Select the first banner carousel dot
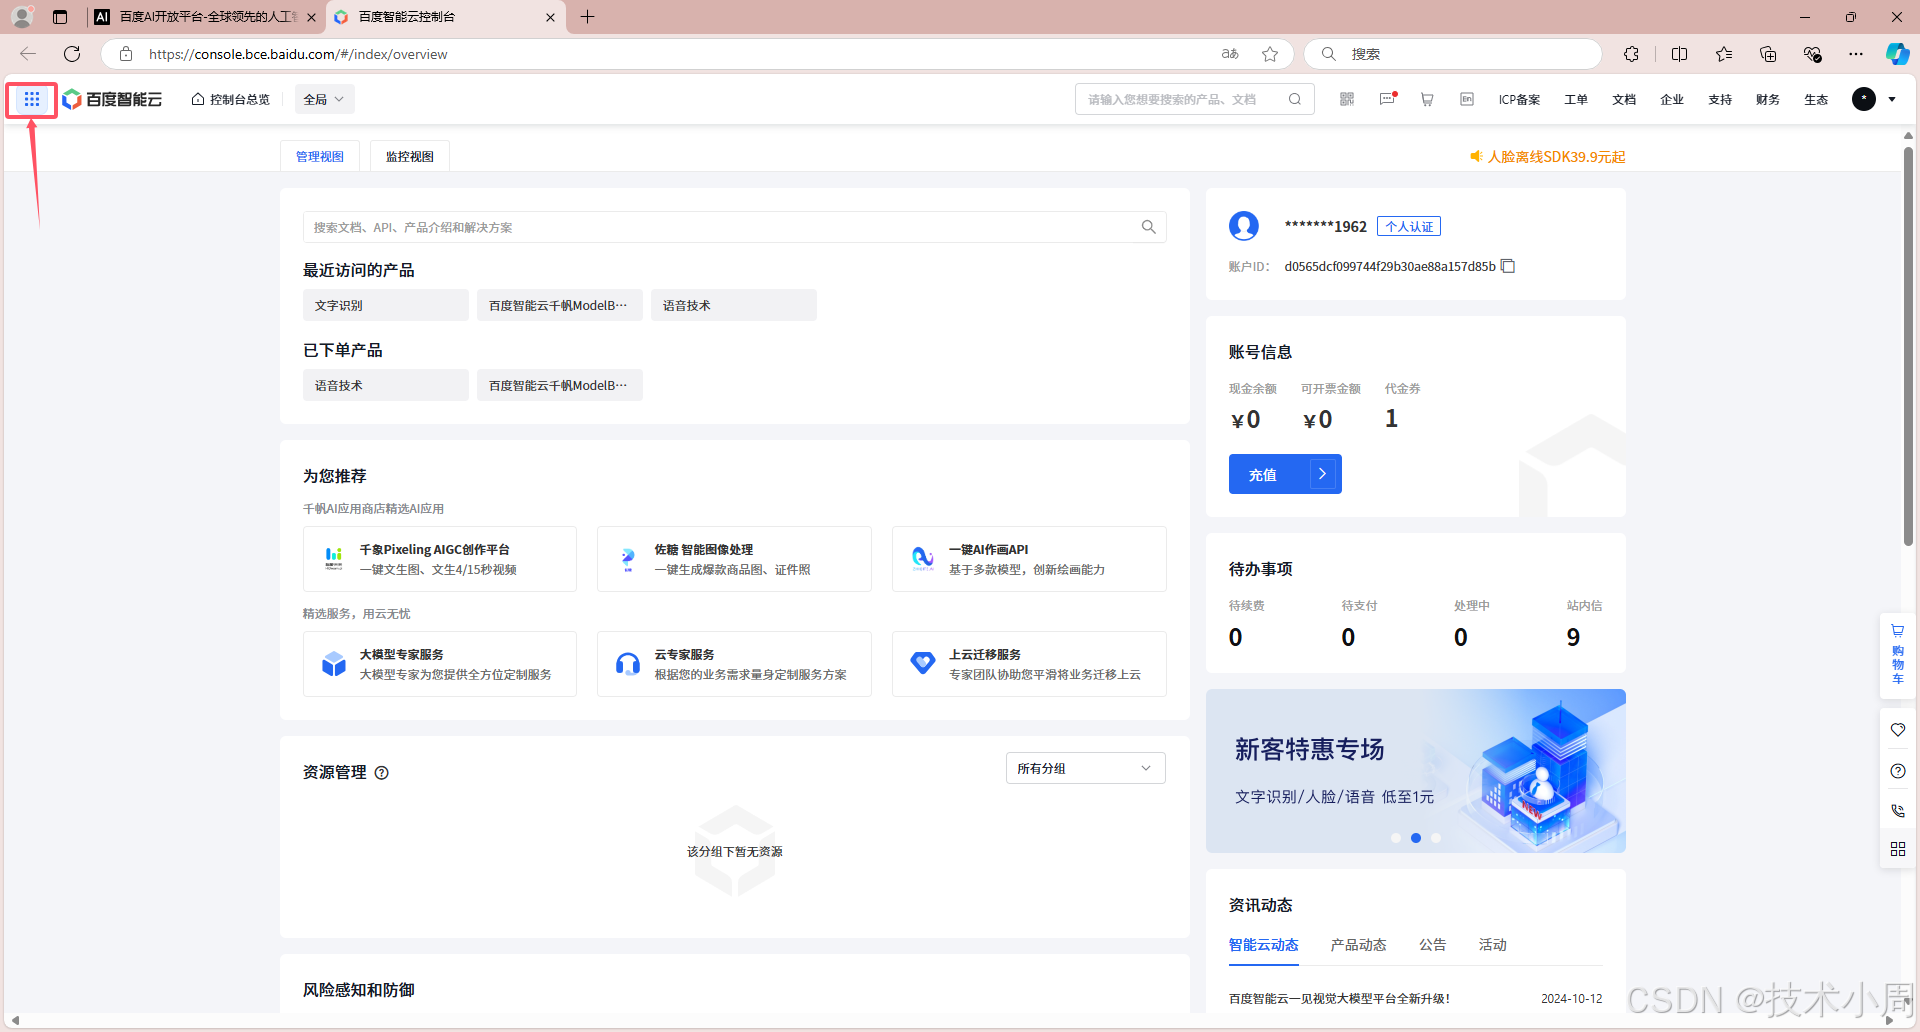1920x1032 pixels. [x=1396, y=838]
